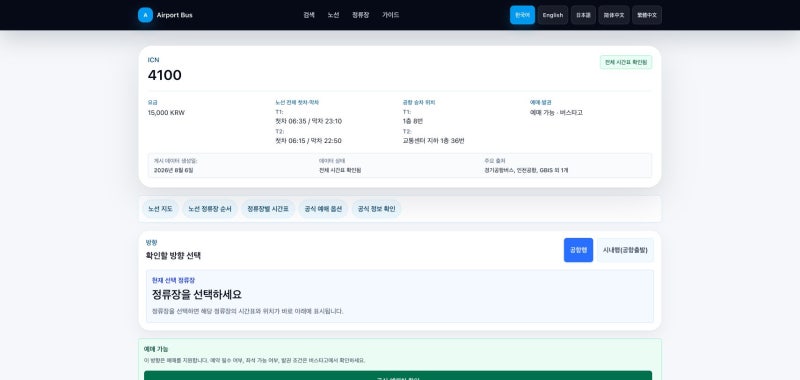The image size is (800, 380).
Task: Select the 공항행 direction
Action: 578,250
